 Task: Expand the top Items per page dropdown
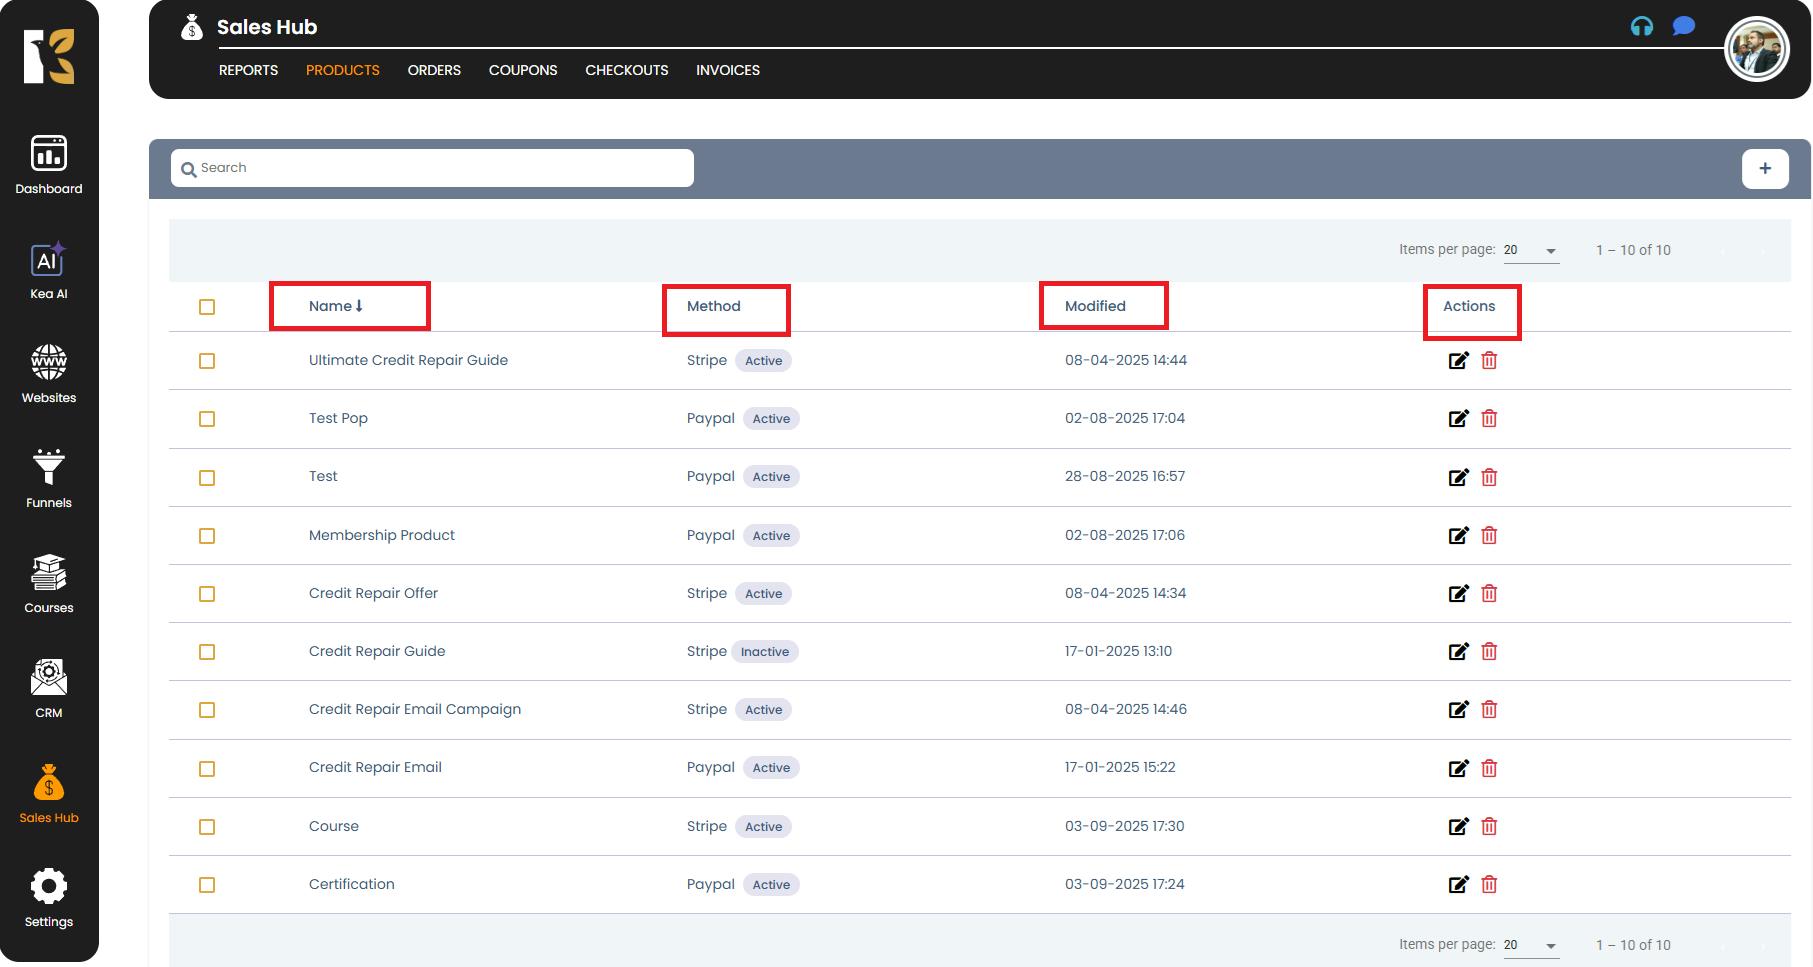1530,251
